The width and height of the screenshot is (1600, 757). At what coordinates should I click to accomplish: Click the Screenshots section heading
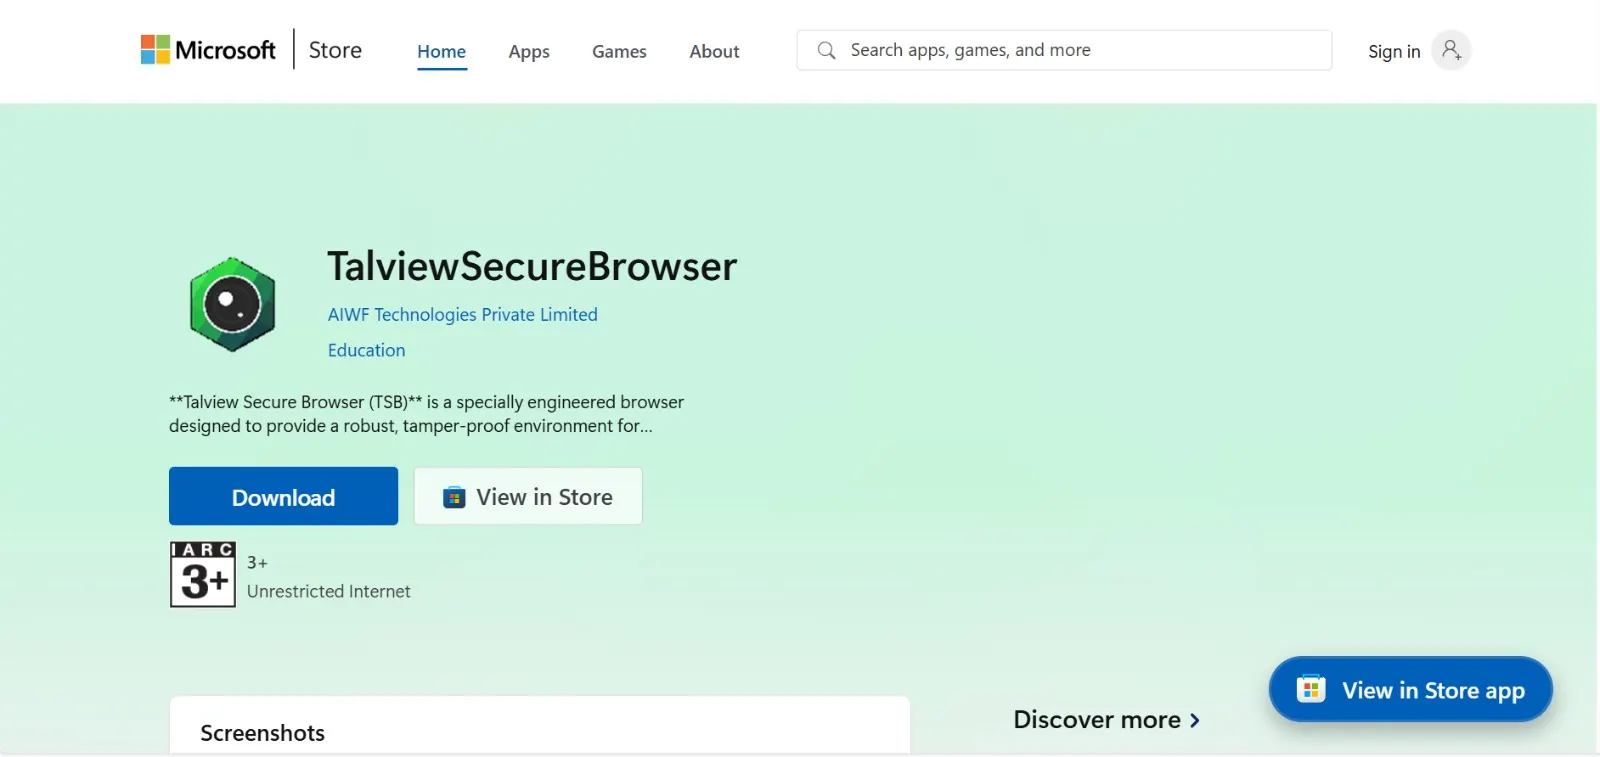click(262, 733)
